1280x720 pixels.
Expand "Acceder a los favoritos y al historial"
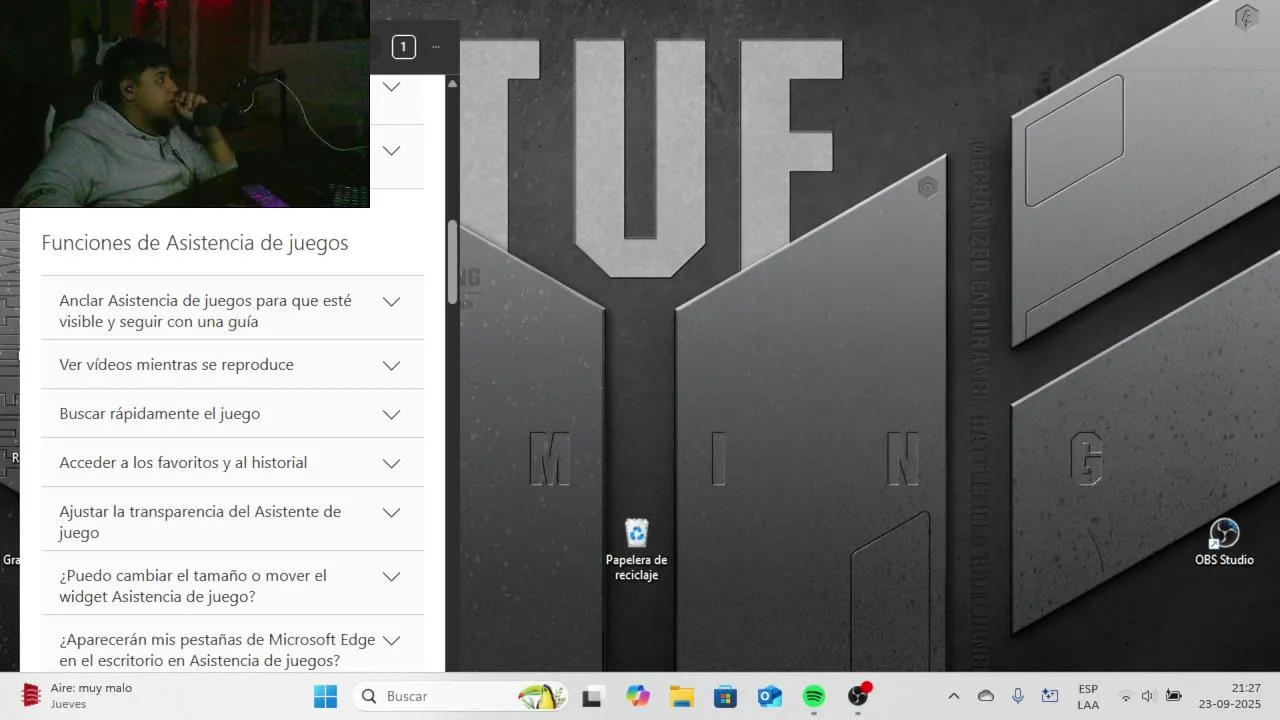click(x=232, y=463)
